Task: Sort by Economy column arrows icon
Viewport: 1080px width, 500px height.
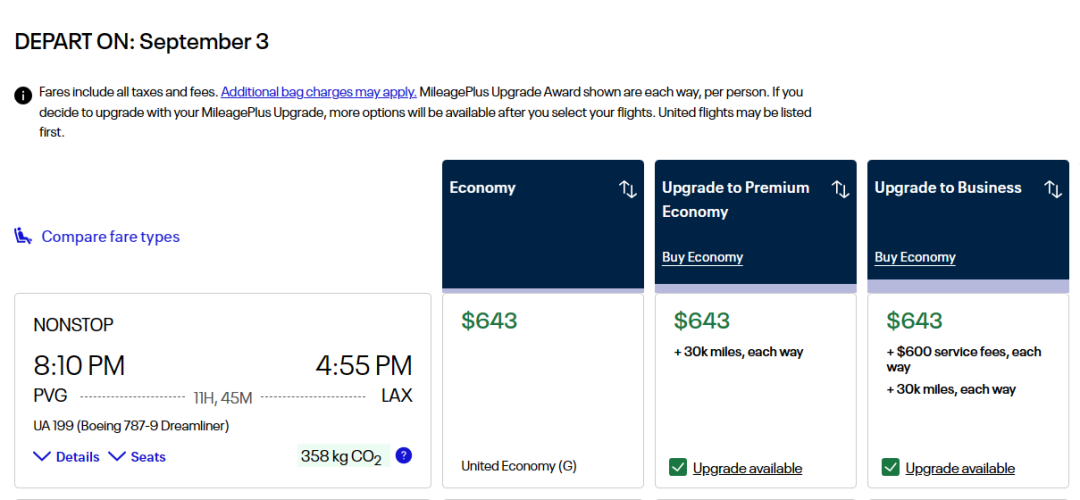Action: [x=628, y=189]
